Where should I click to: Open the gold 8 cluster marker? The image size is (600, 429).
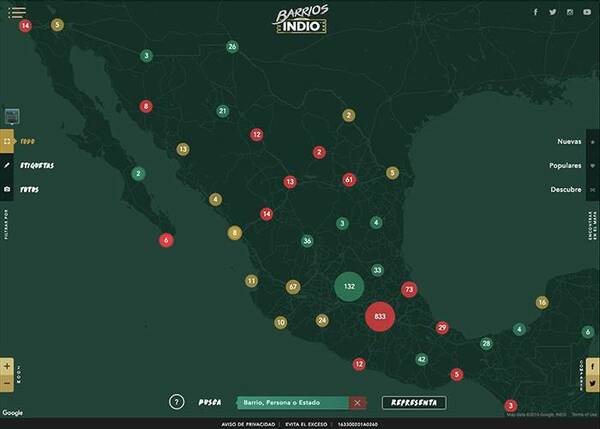235,233
